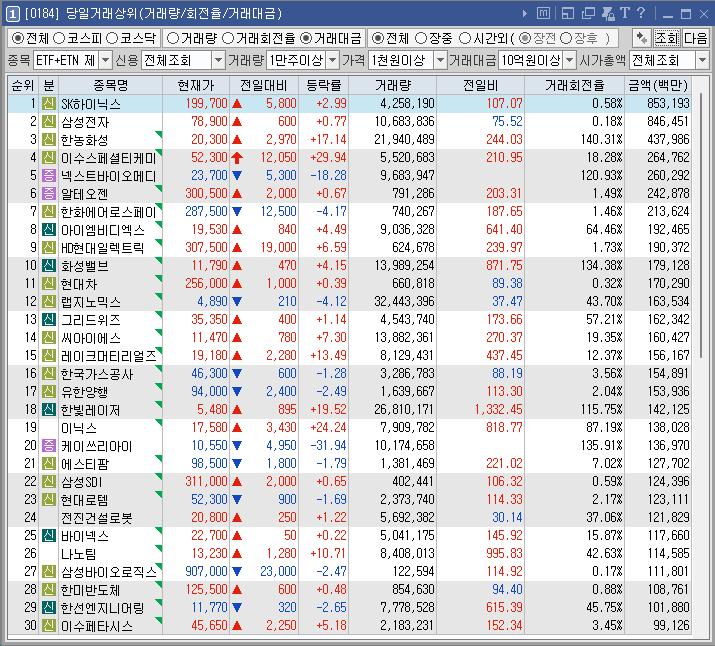The image size is (715, 646).
Task: Click the 신 badge on the SK하이닉스 row
Action: tap(49, 103)
